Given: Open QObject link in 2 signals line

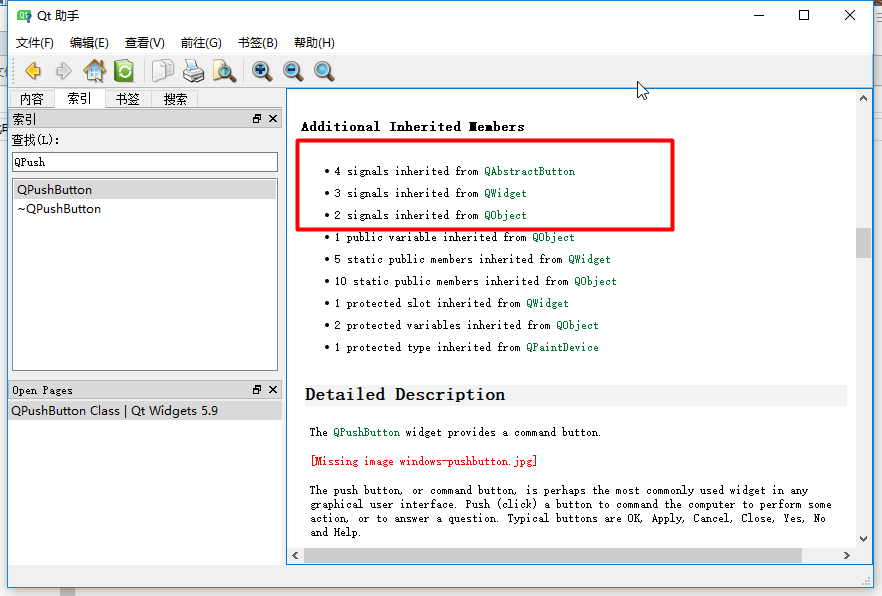Looking at the screenshot, I should click(505, 215).
